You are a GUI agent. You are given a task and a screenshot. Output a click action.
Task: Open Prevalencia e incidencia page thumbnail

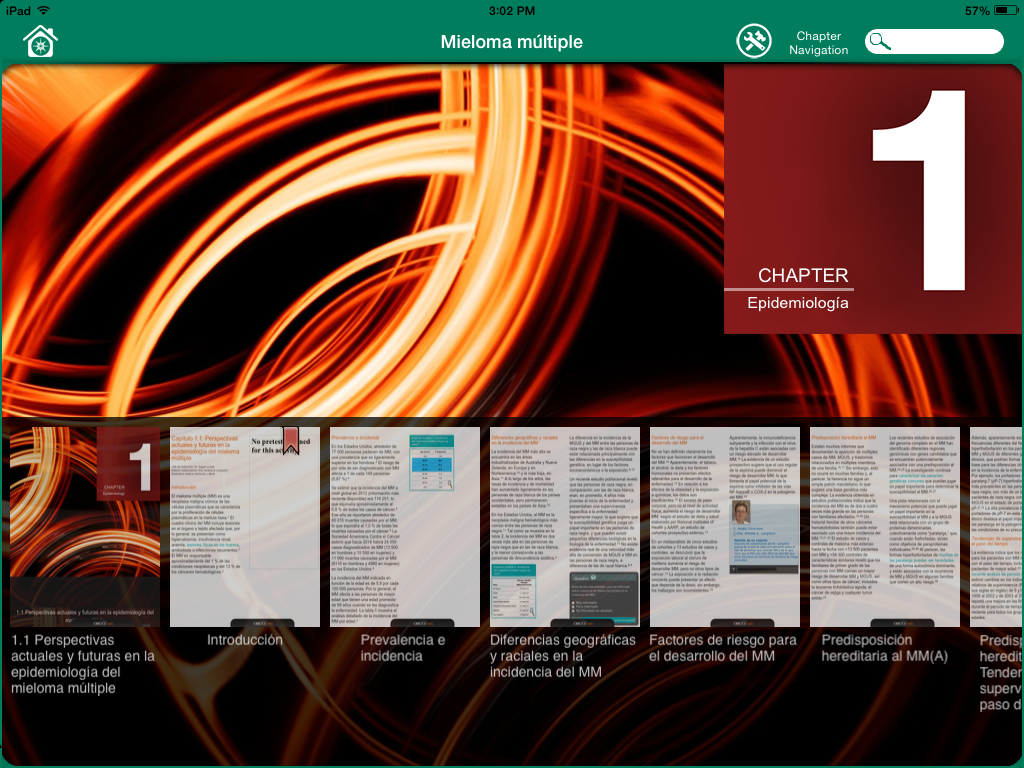point(405,526)
